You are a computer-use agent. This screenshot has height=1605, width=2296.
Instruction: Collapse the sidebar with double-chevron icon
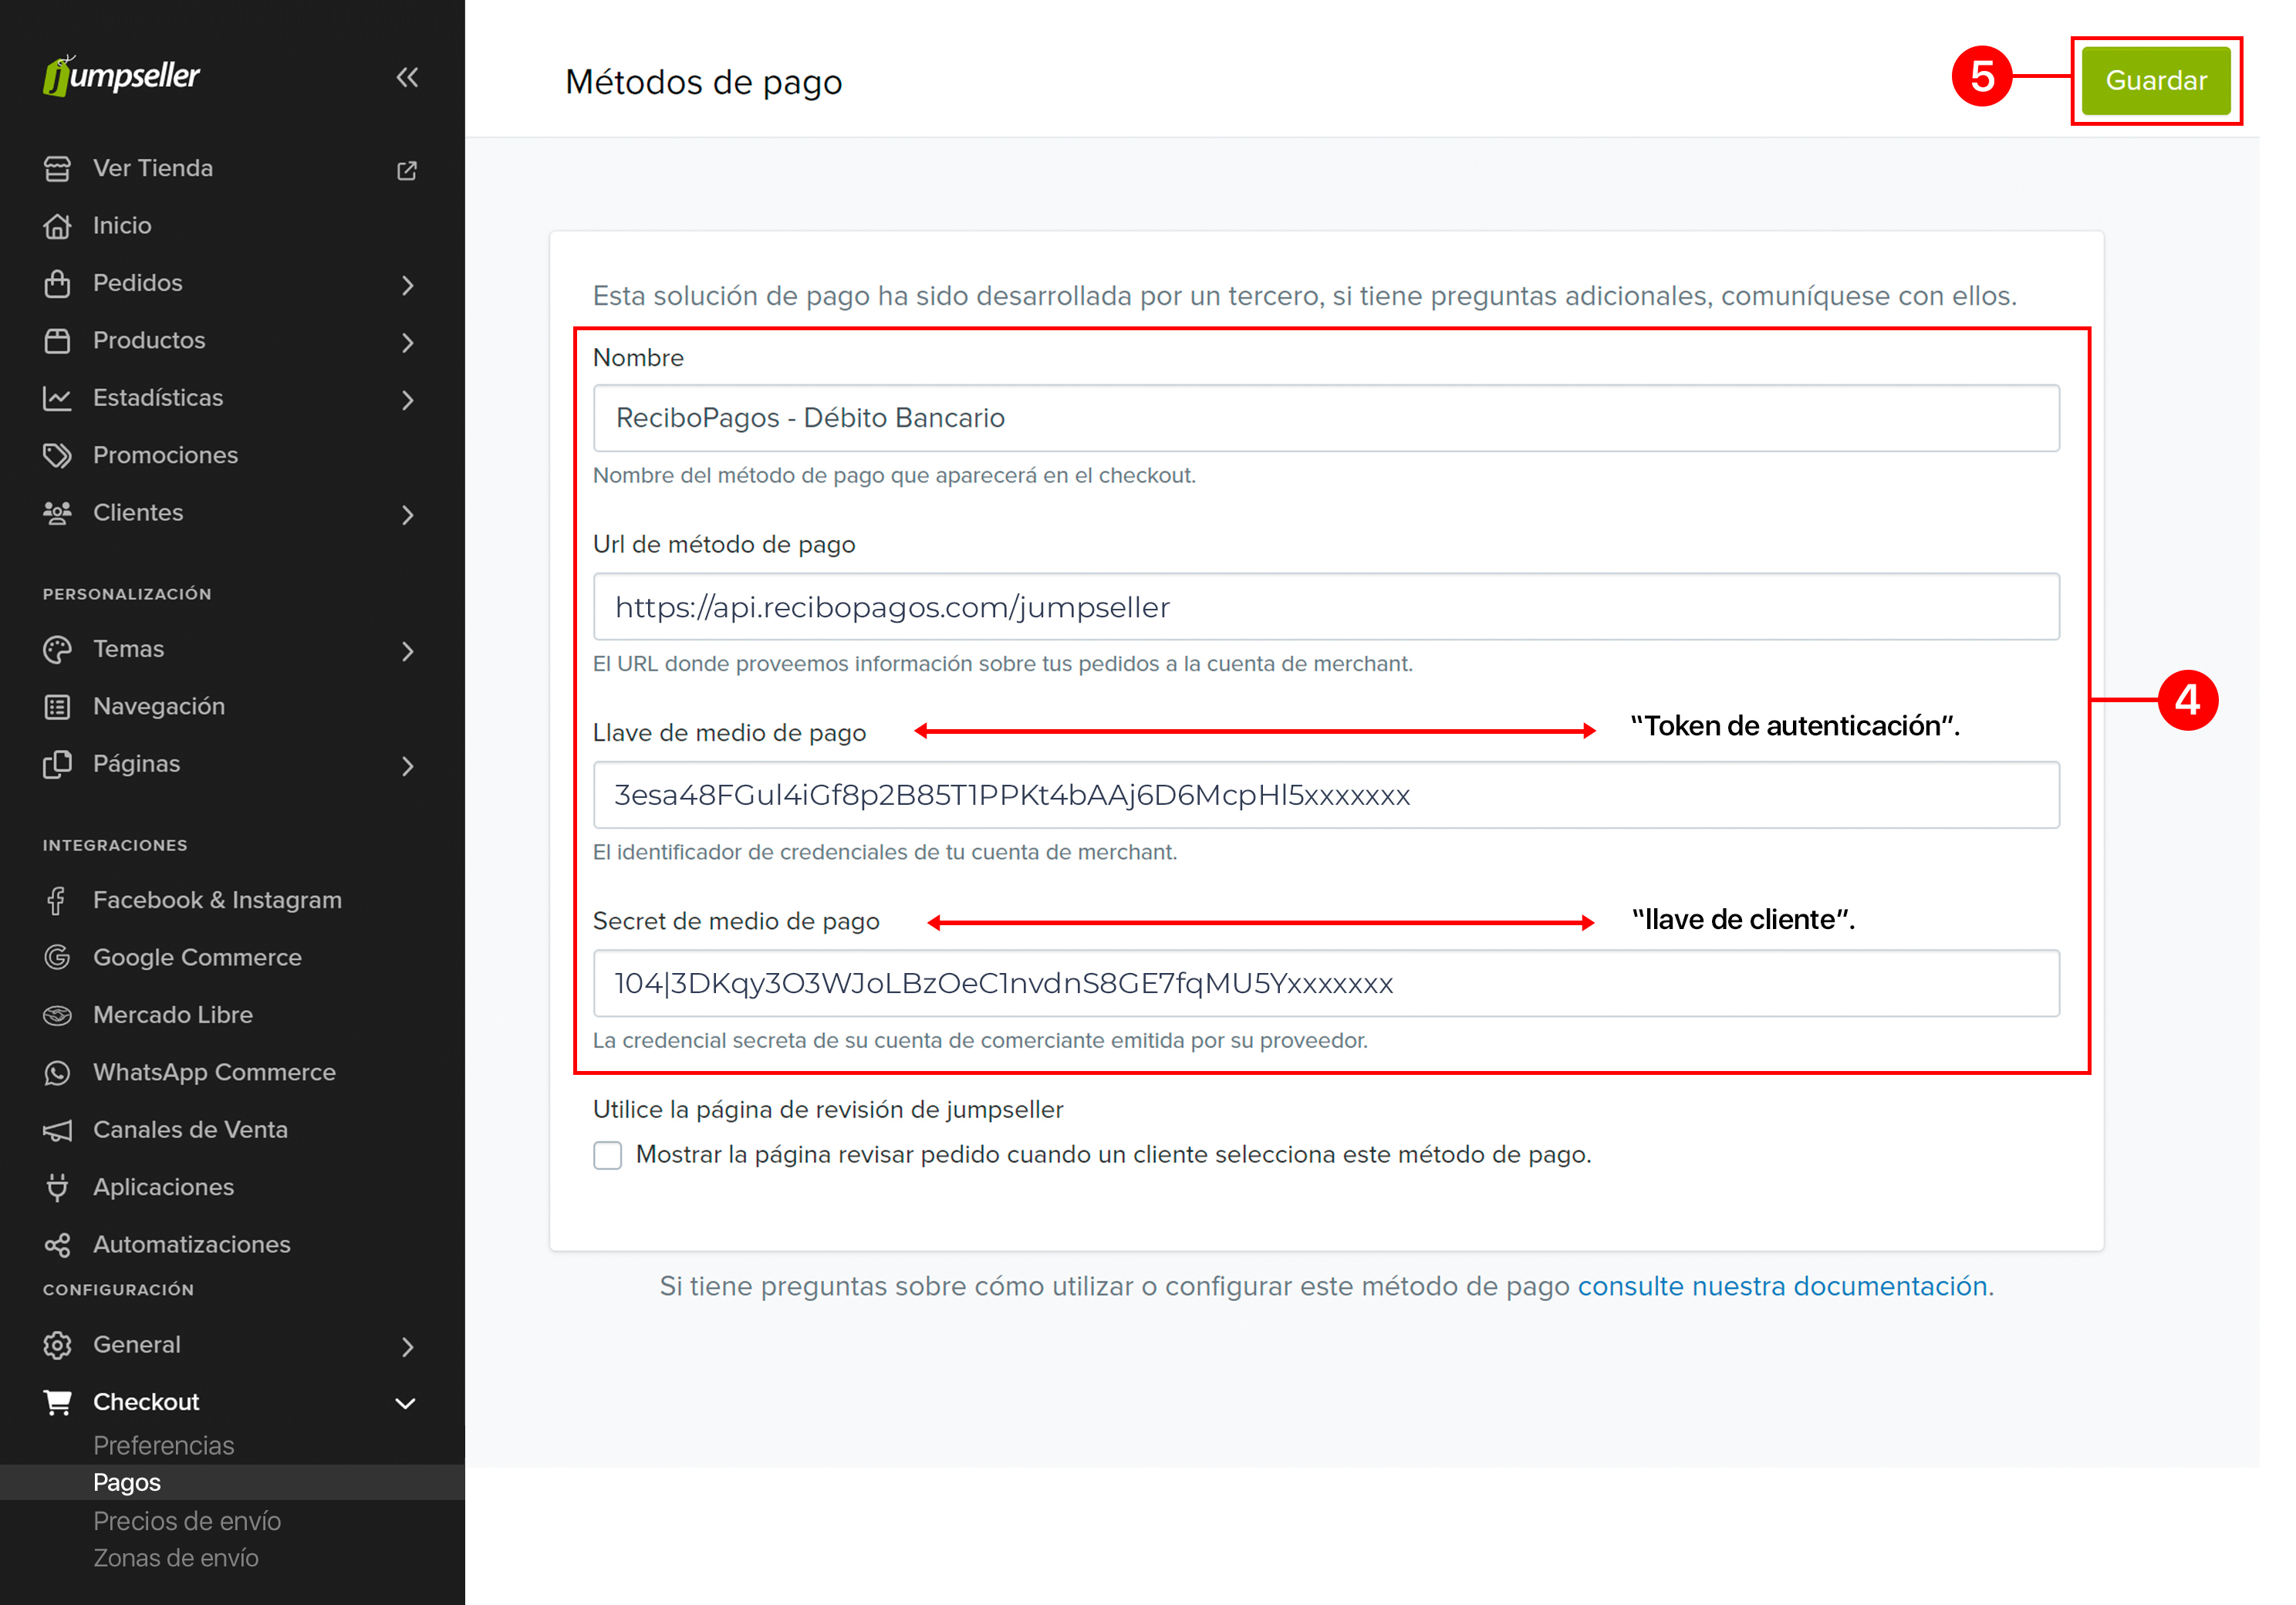coord(407,77)
